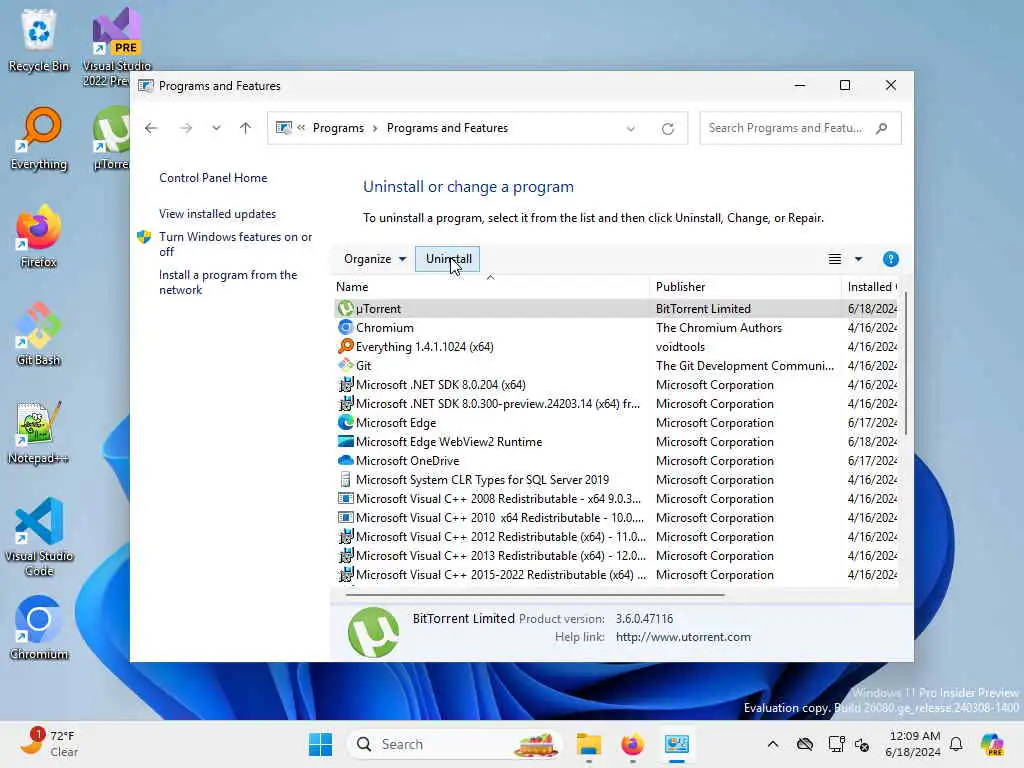1024x768 pixels.
Task: Open Install a program from the network
Action: pyautogui.click(x=228, y=282)
